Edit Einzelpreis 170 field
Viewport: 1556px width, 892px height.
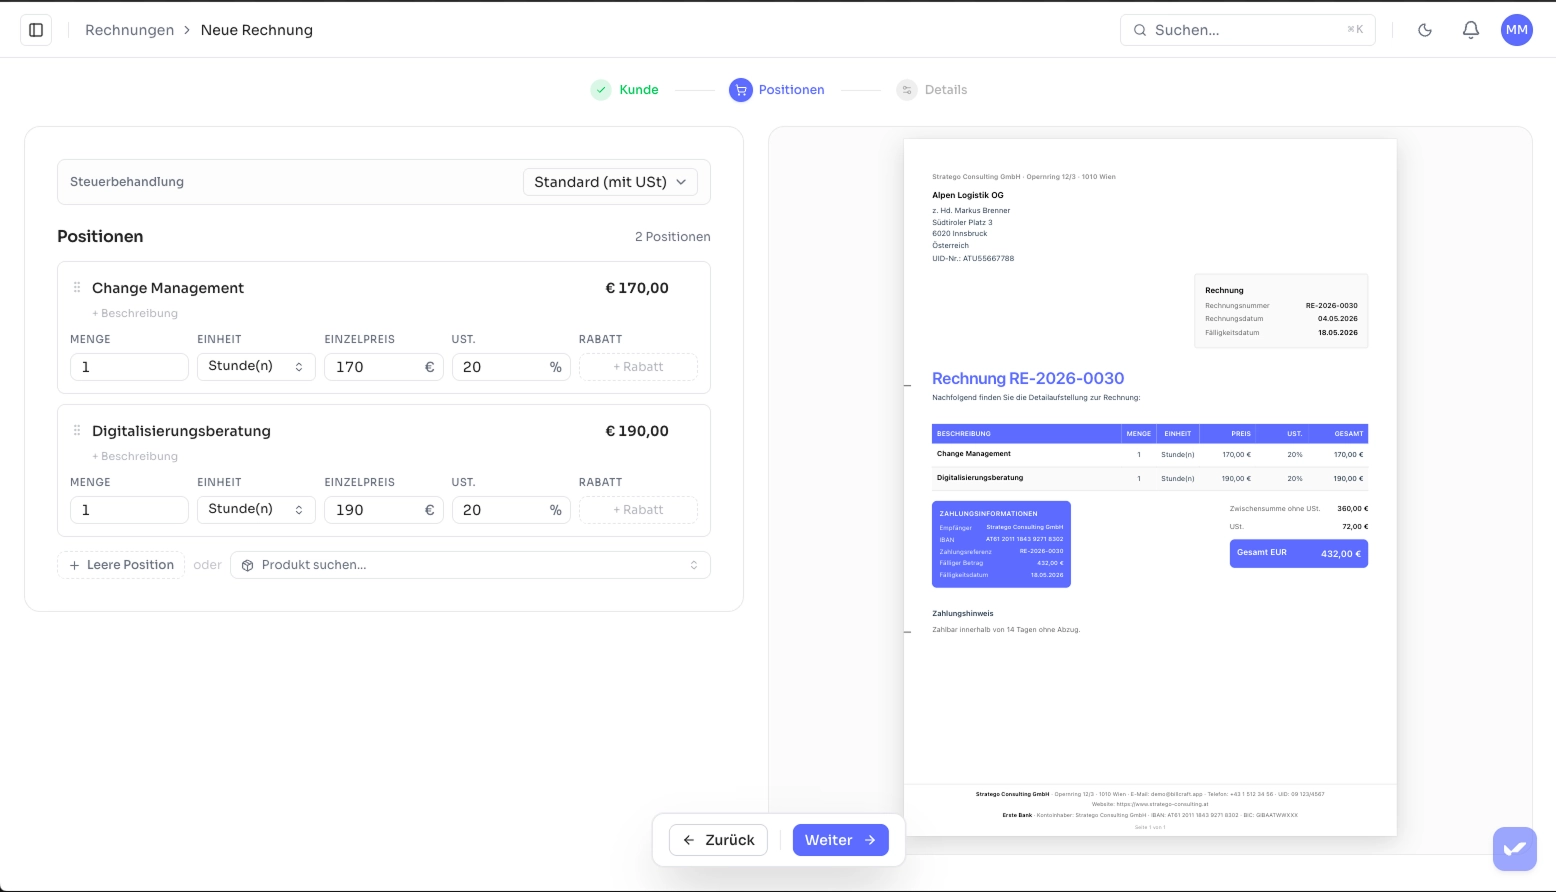pyautogui.click(x=383, y=367)
